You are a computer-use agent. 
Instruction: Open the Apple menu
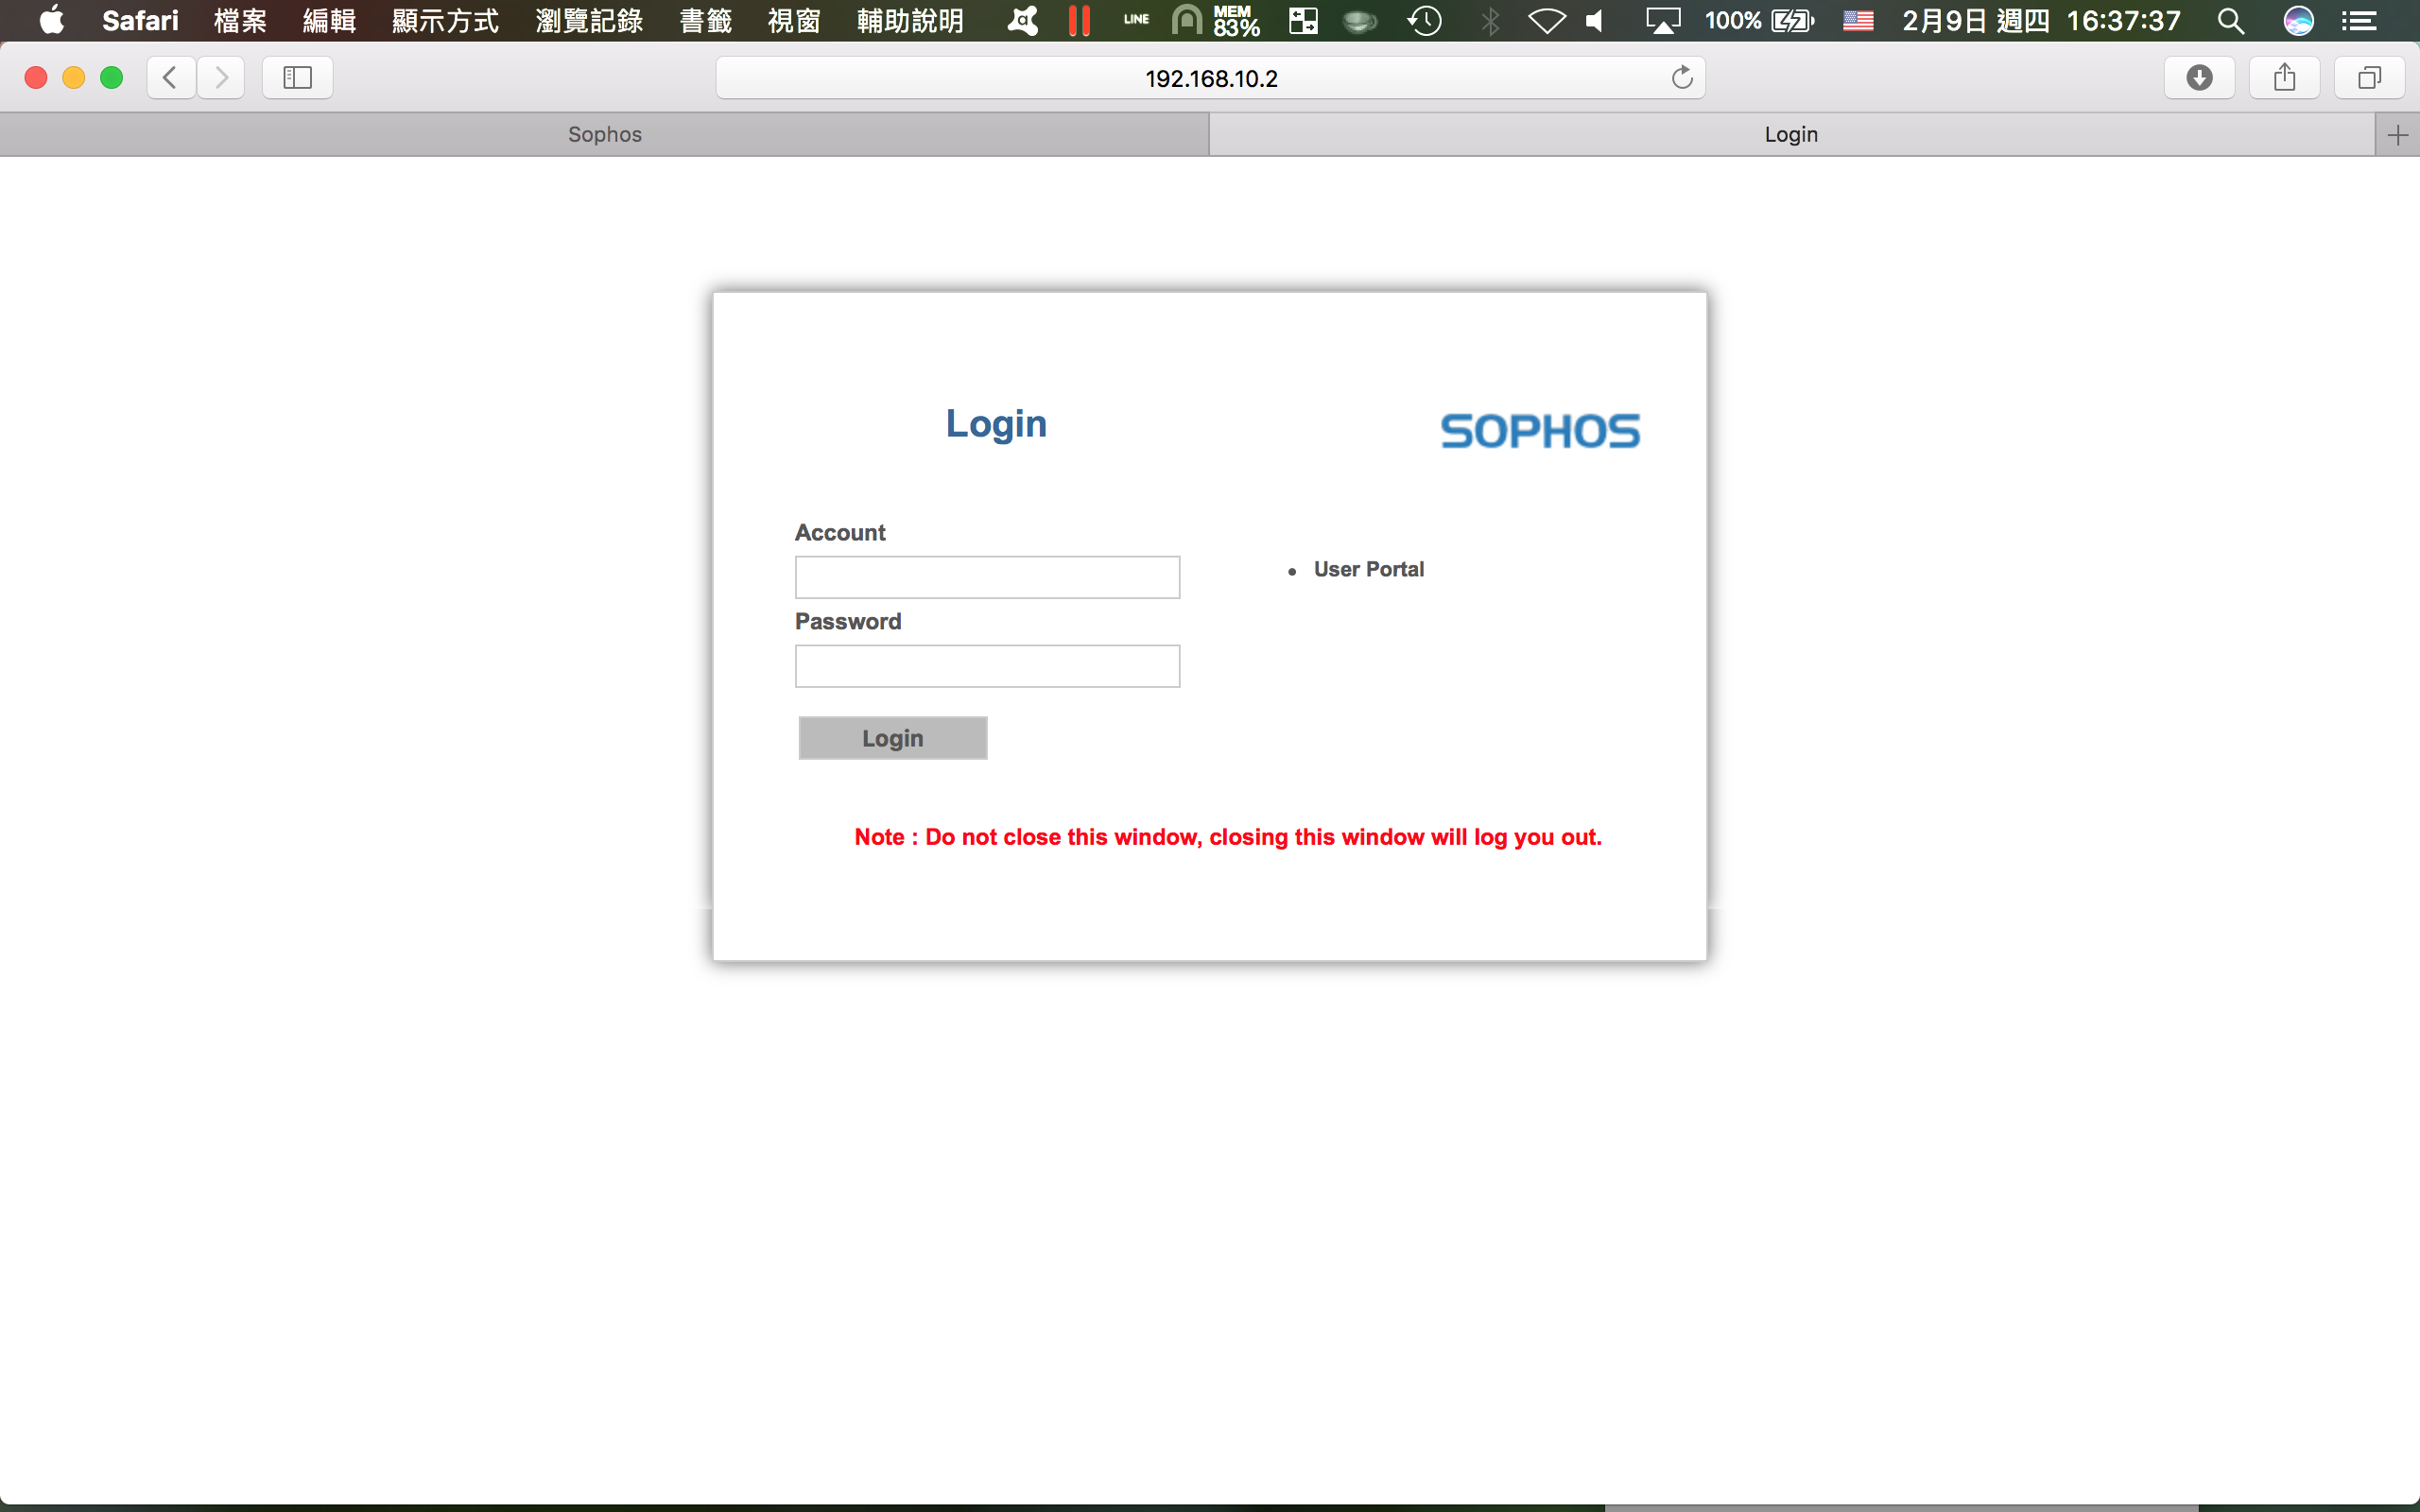click(51, 20)
